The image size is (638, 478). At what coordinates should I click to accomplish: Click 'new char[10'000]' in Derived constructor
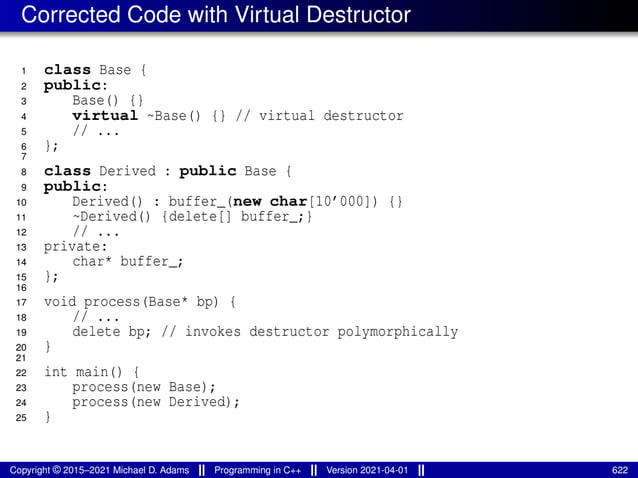[301, 201]
